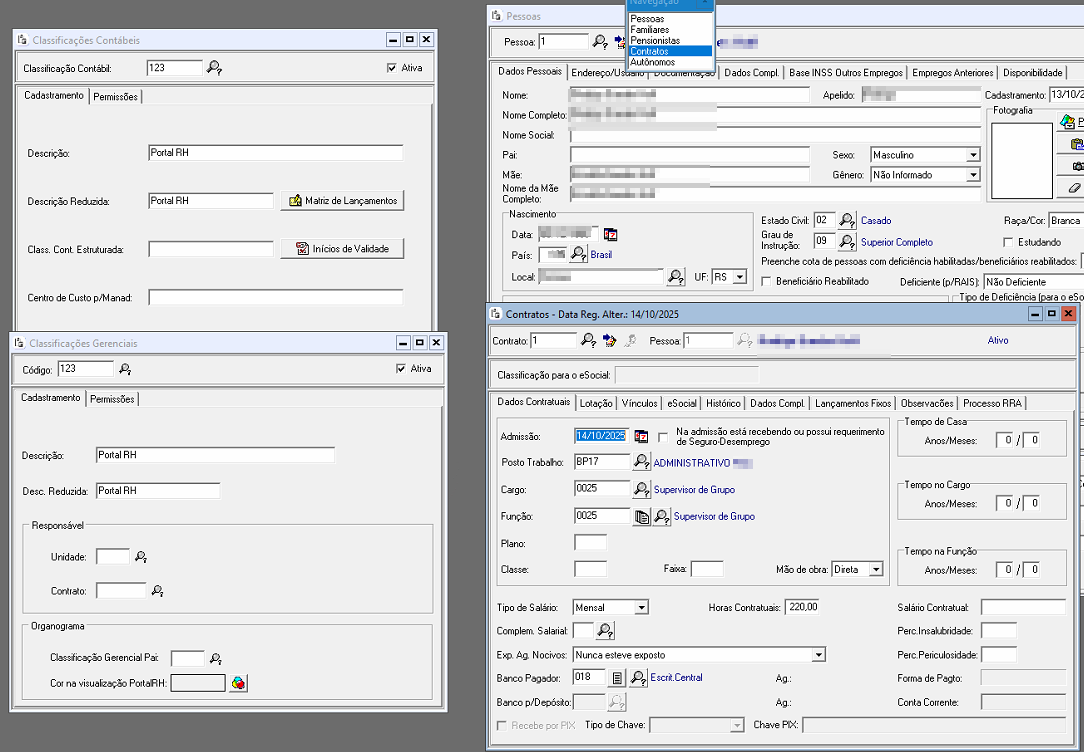This screenshot has height=752, width=1084.
Task: Open the Exp. Ag. Nocivos dropdown
Action: click(x=818, y=655)
